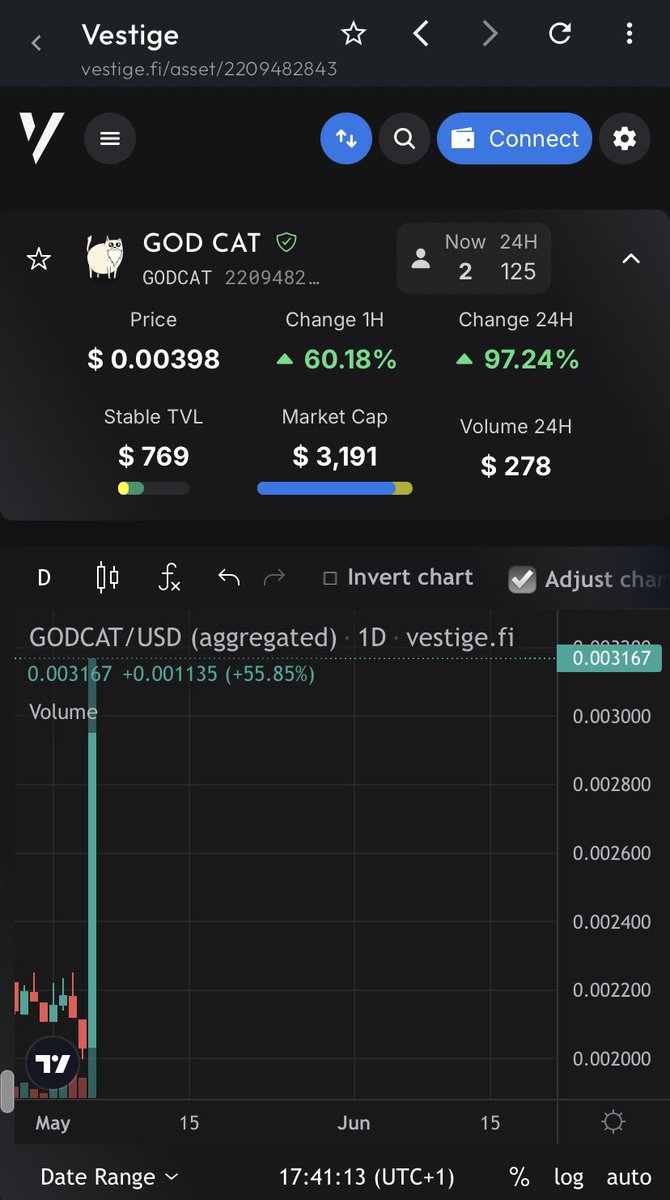The height and width of the screenshot is (1200, 670).
Task: Toggle percent scale %
Action: click(518, 1177)
